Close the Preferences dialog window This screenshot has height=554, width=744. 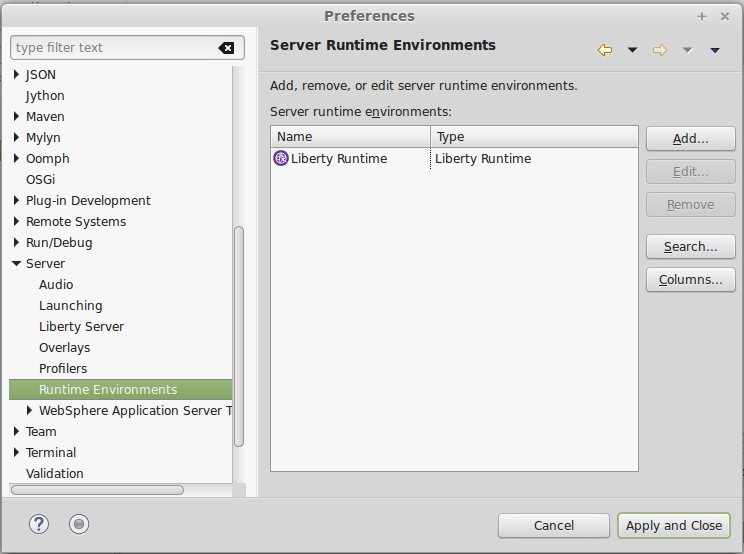(725, 17)
